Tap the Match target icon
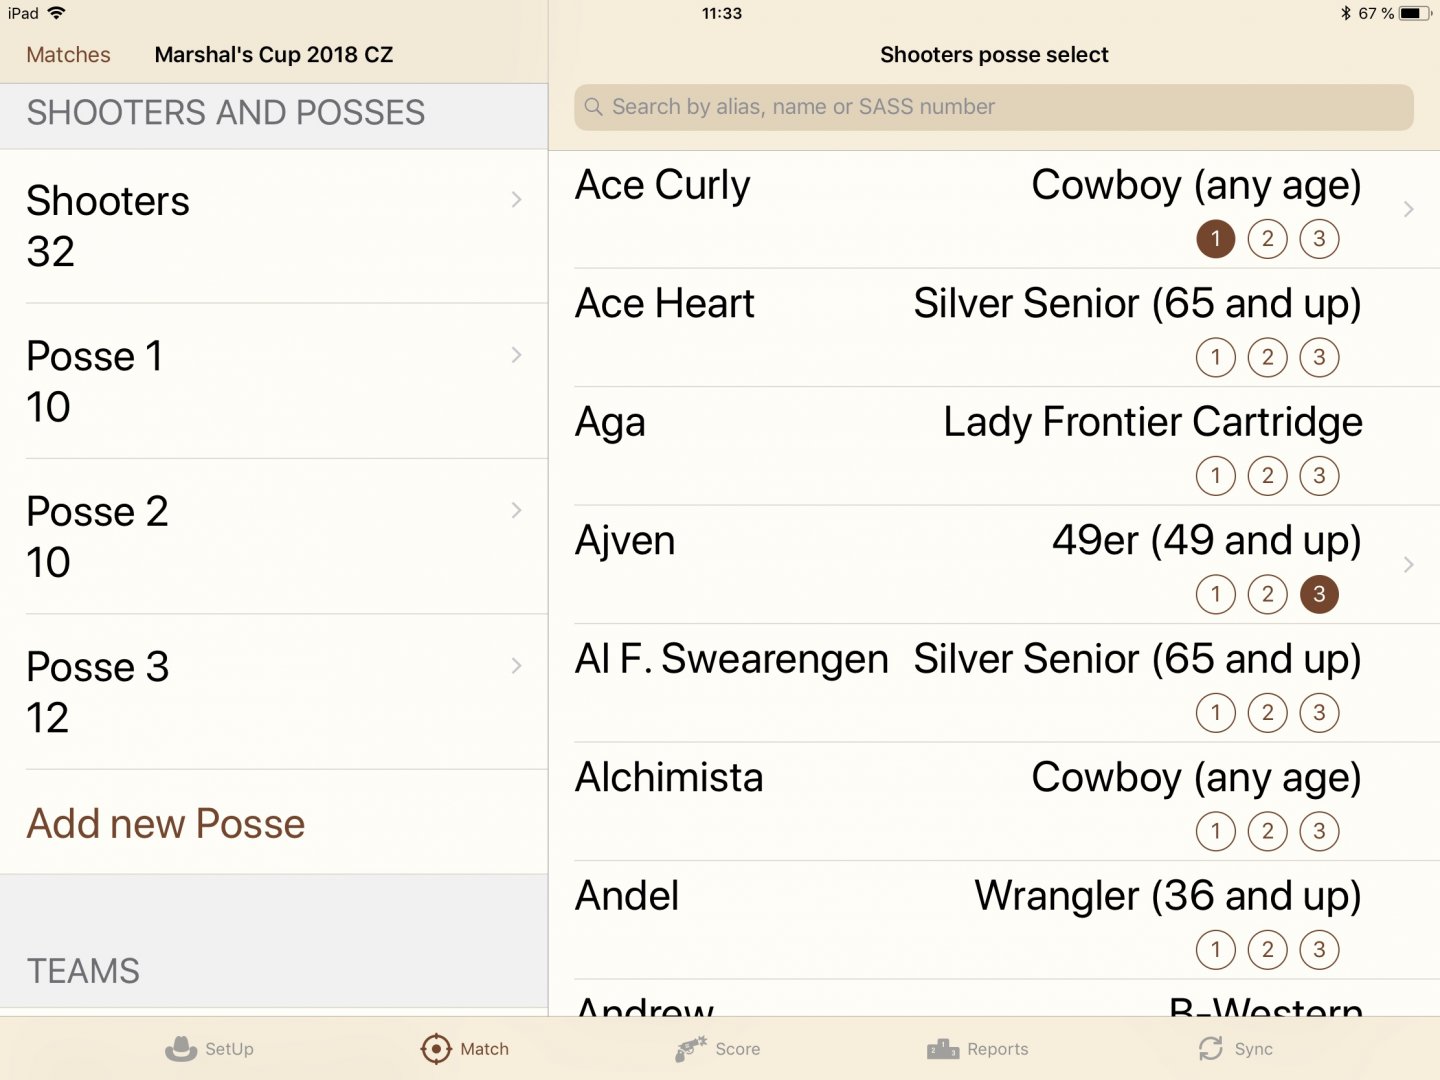The image size is (1440, 1080). [436, 1049]
